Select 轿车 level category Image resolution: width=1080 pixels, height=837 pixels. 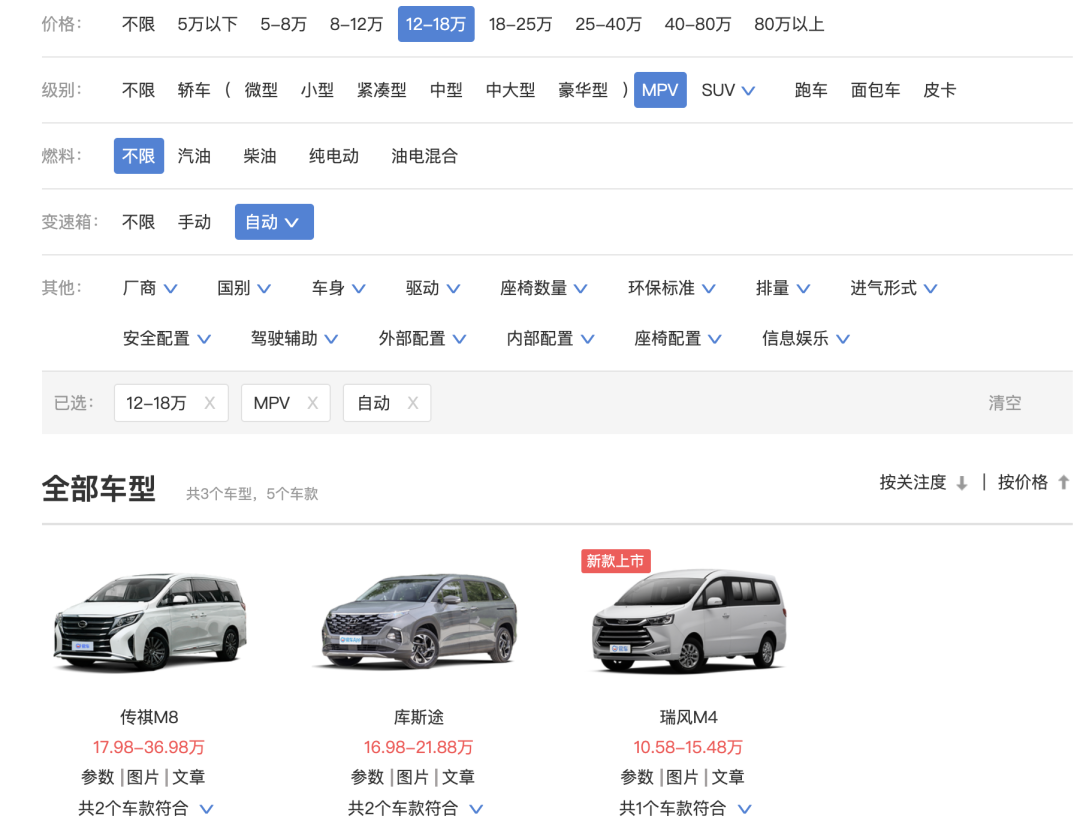coord(194,90)
